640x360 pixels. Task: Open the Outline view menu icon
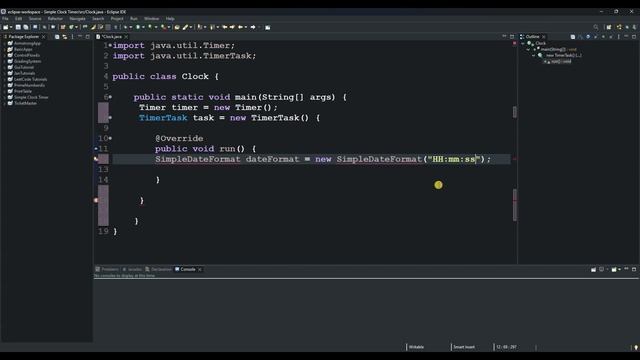[619, 37]
